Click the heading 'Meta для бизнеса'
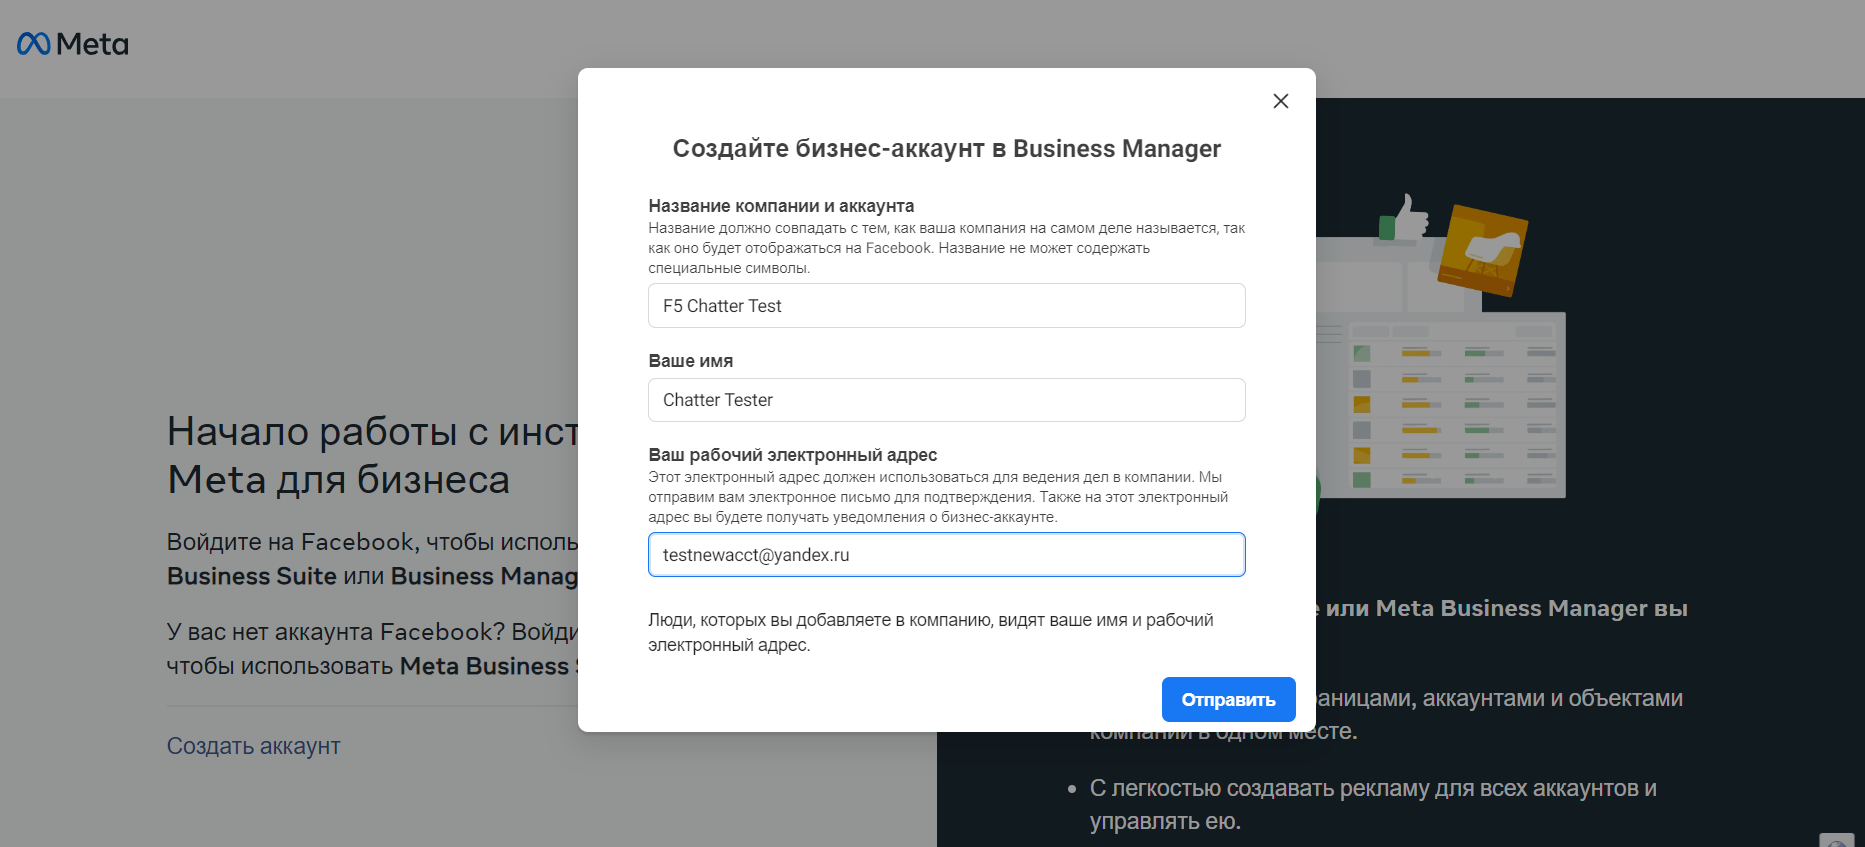This screenshot has width=1865, height=847. tap(338, 480)
